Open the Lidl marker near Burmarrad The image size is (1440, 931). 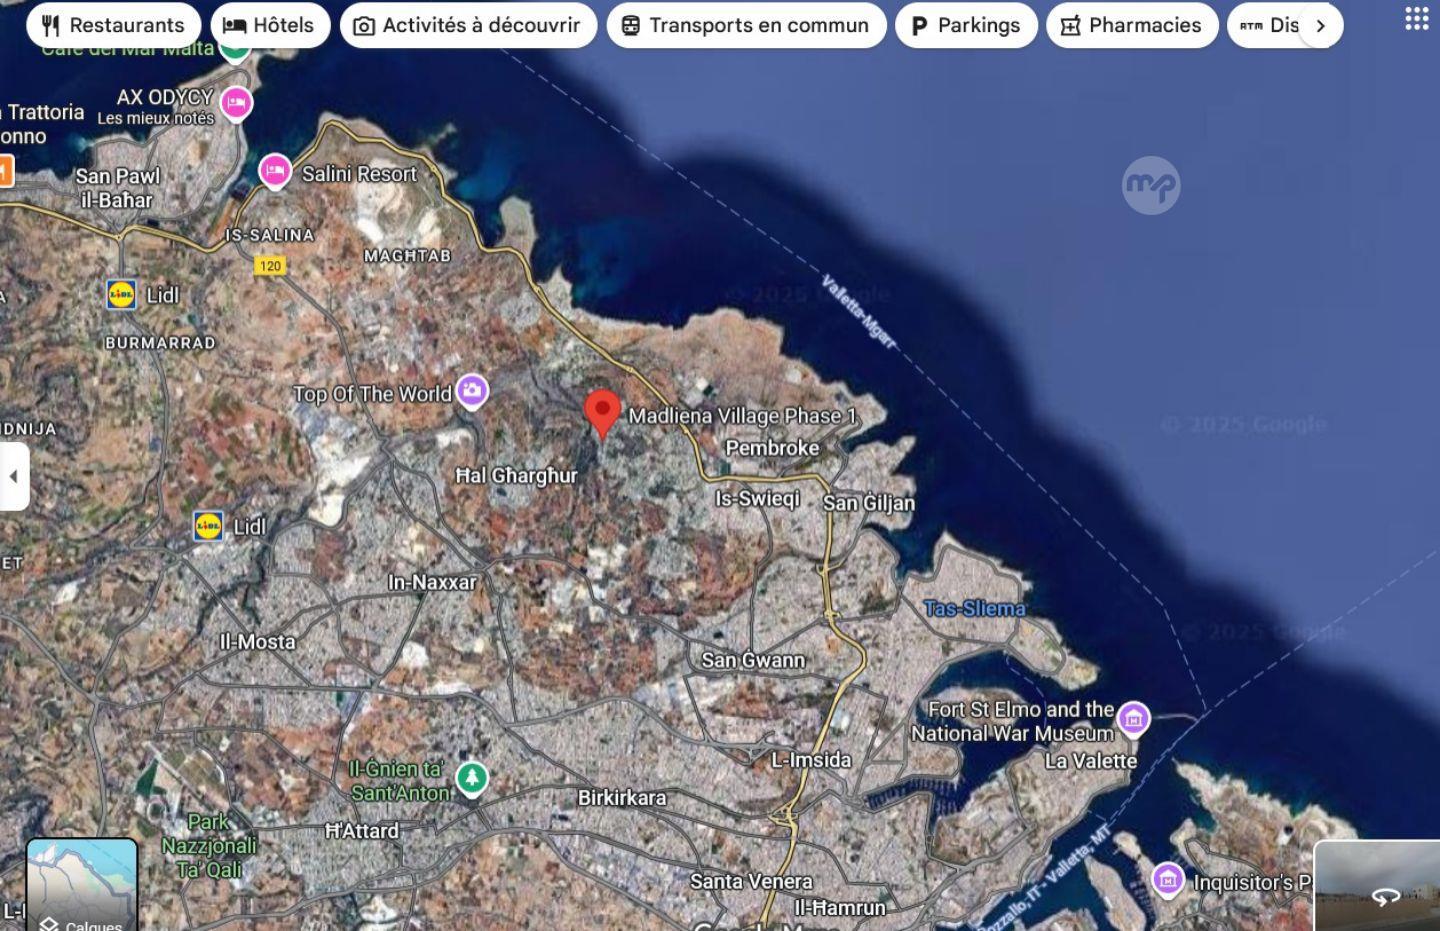(x=122, y=294)
